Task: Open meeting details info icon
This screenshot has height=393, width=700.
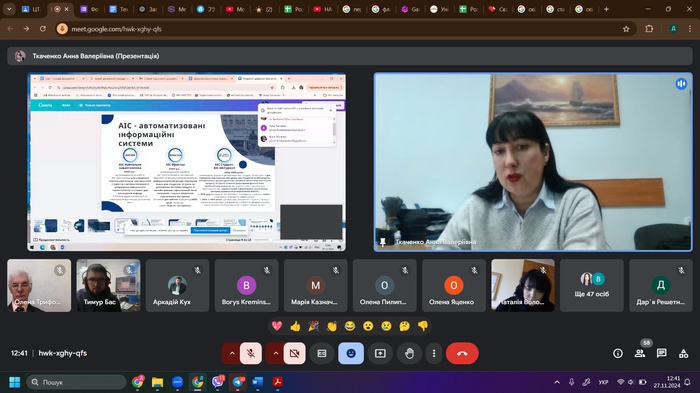Action: tap(618, 353)
